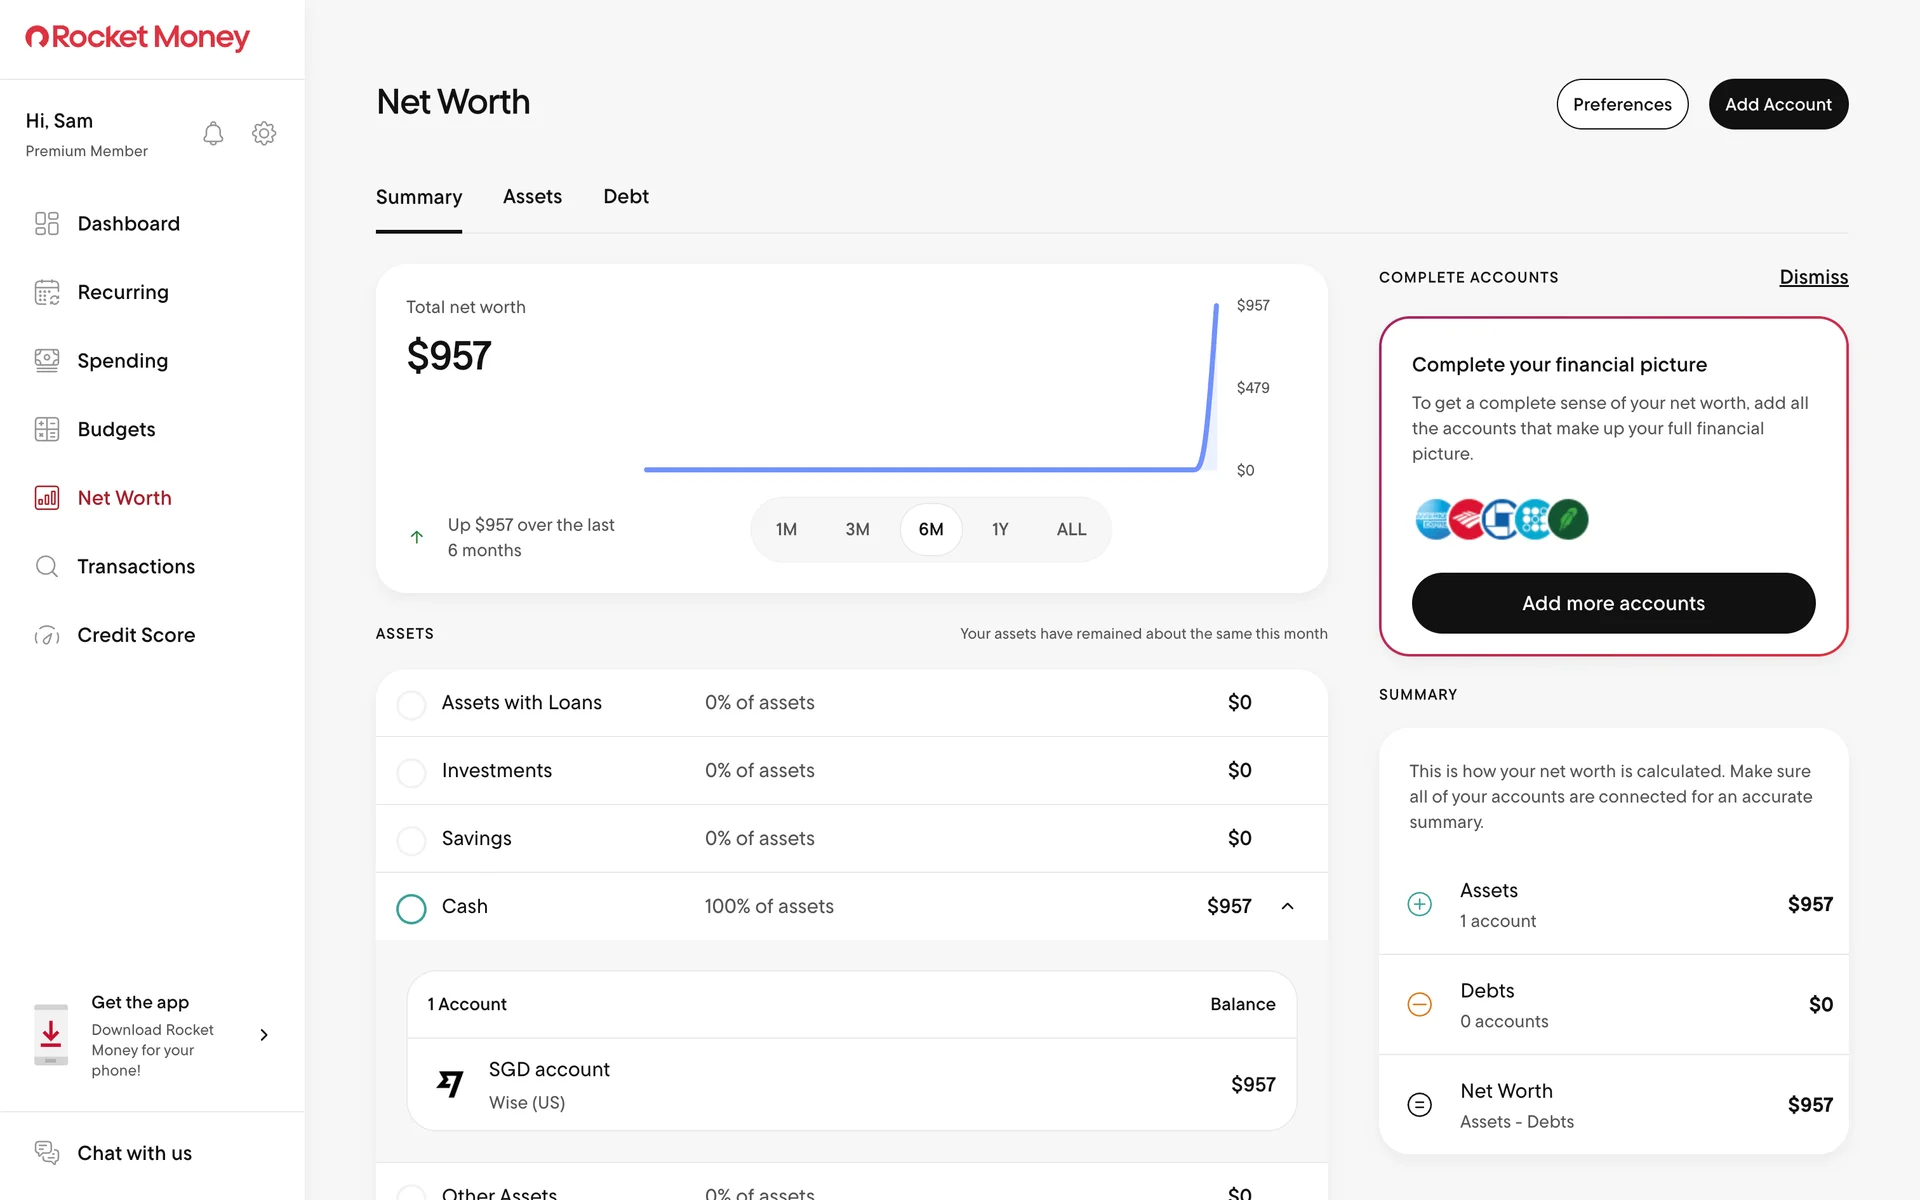Select the ALL time range
This screenshot has height=1200, width=1920.
click(1071, 529)
